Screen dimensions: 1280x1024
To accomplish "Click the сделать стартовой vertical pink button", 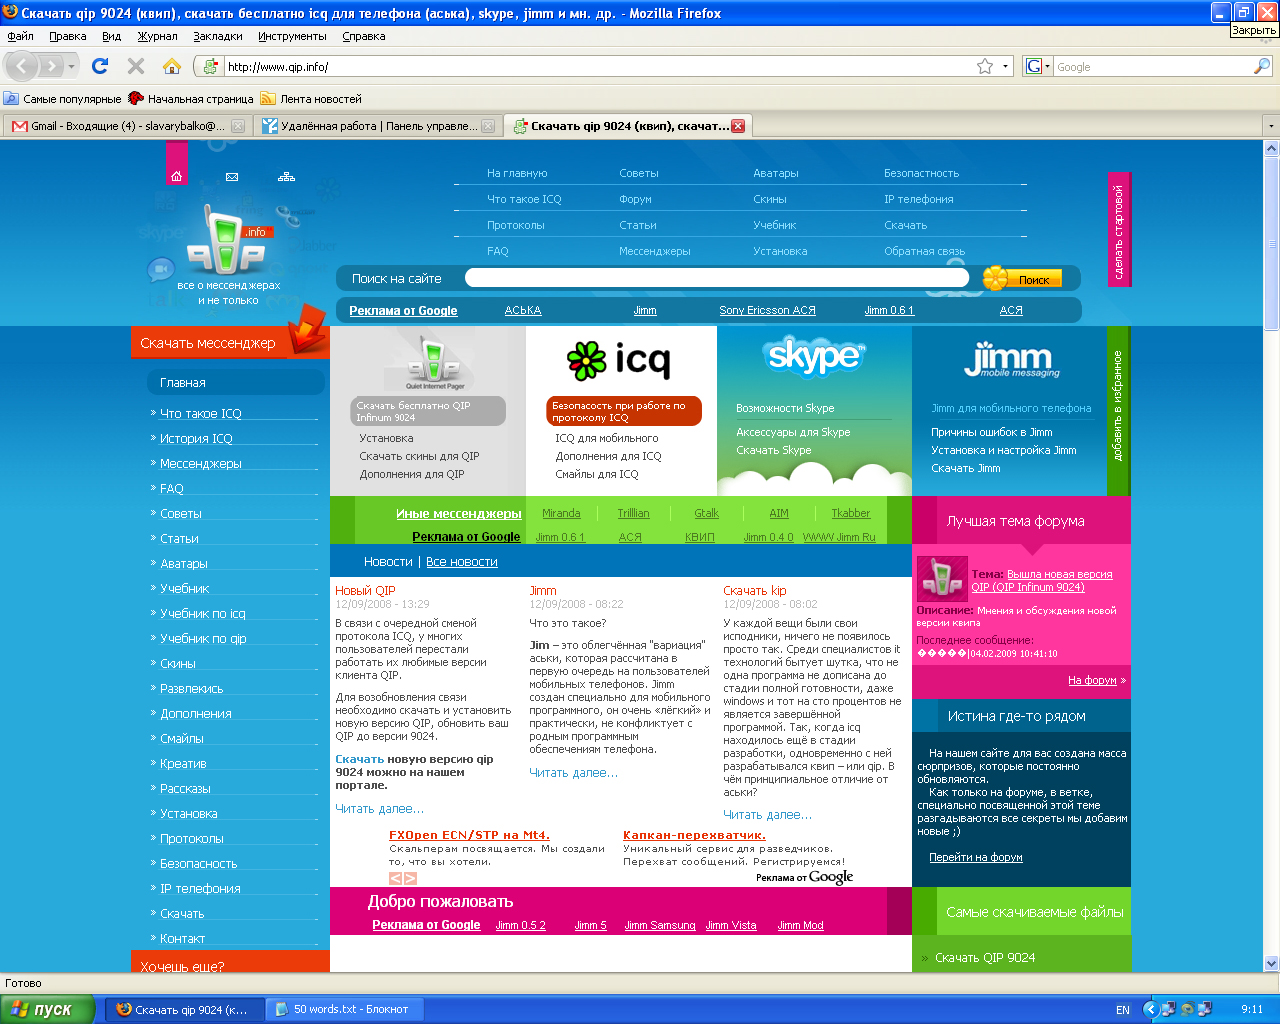I will (x=1119, y=230).
